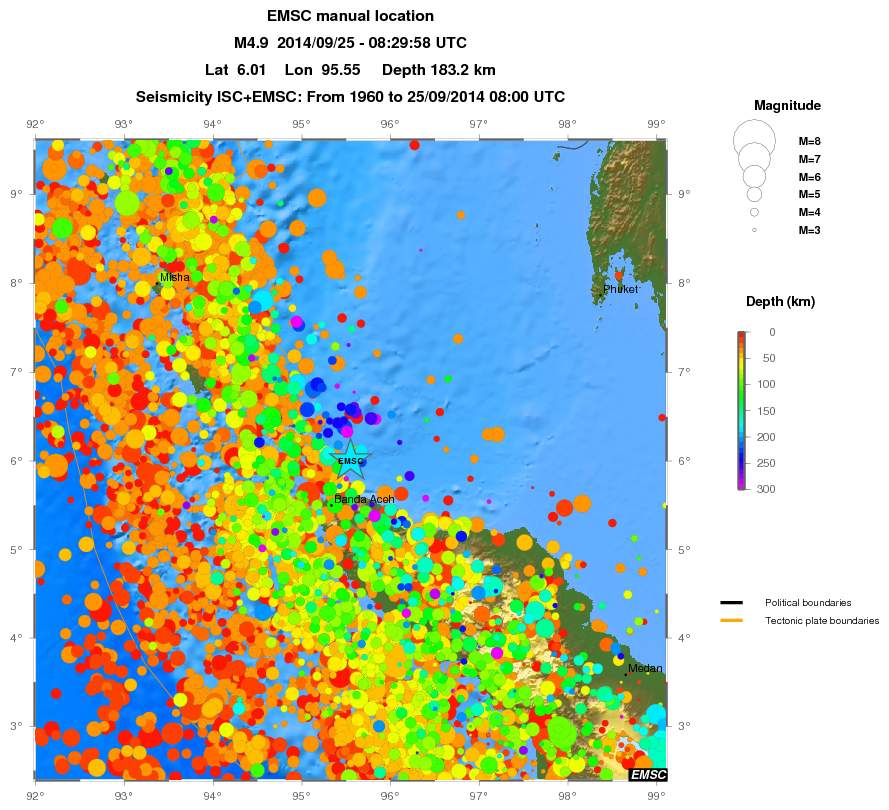This screenshot has width=889, height=810.
Task: Click the Medan city label
Action: [645, 668]
